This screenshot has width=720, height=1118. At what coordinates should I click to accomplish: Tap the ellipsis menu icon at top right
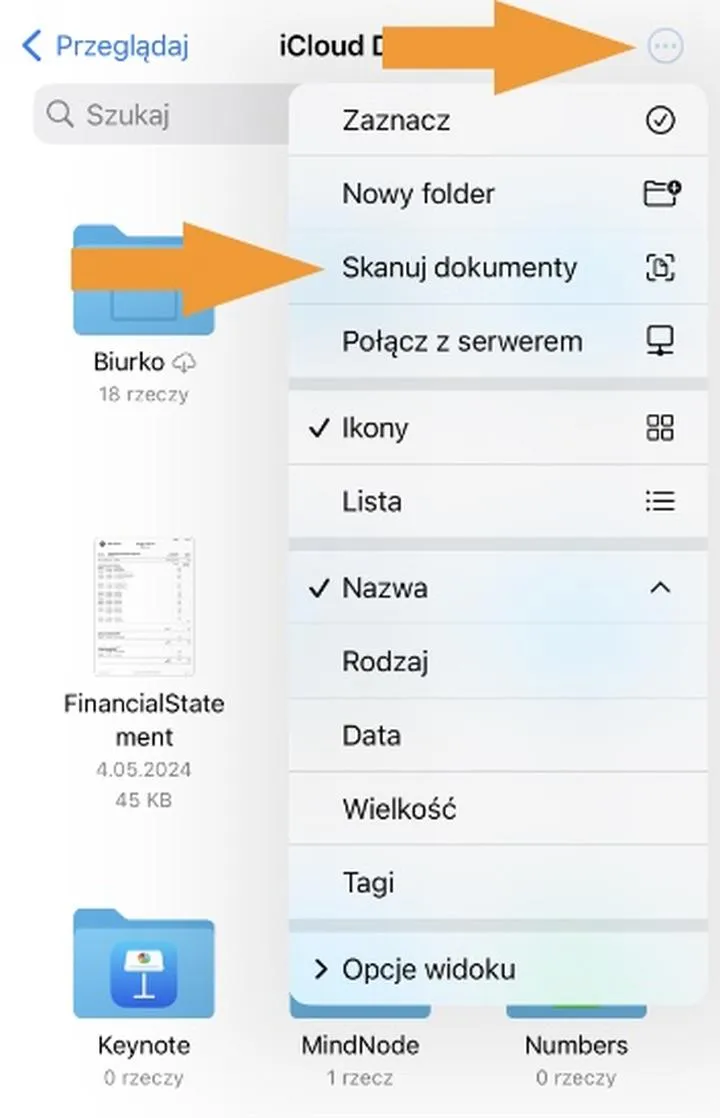pos(665,46)
